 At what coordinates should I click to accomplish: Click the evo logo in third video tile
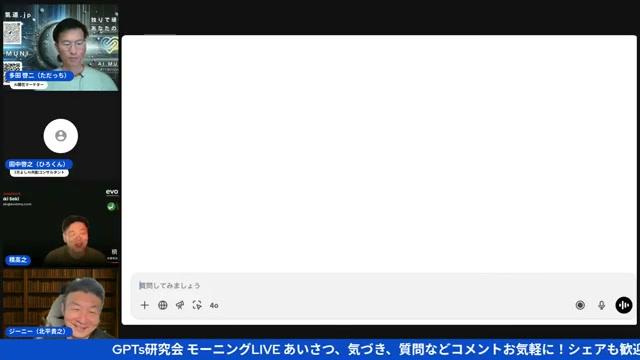click(112, 191)
